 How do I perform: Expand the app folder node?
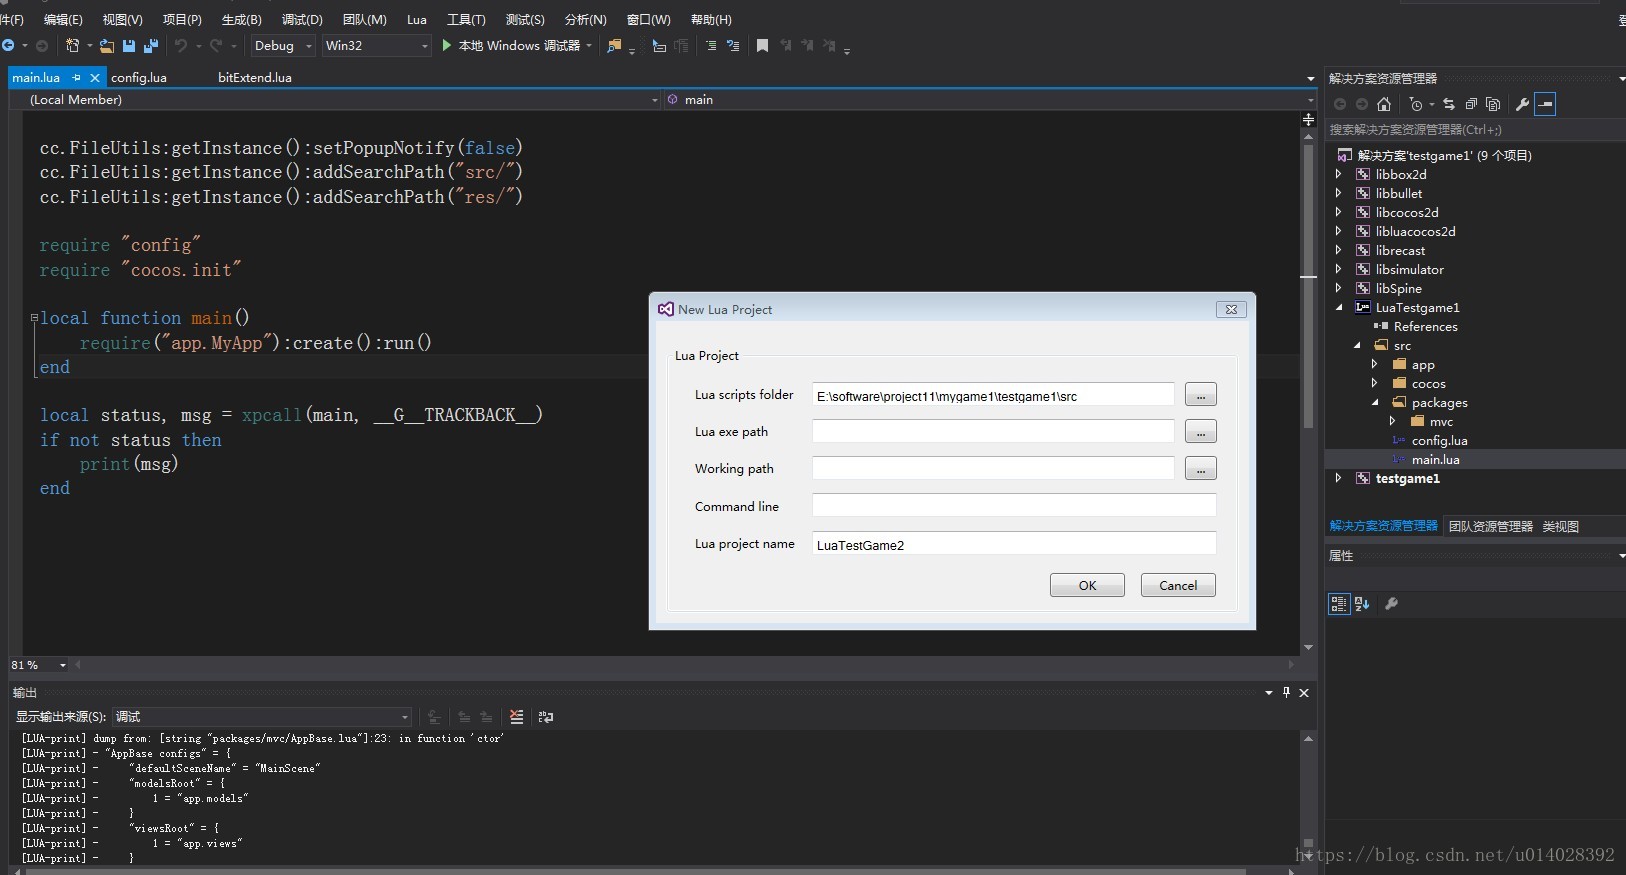[1375, 364]
